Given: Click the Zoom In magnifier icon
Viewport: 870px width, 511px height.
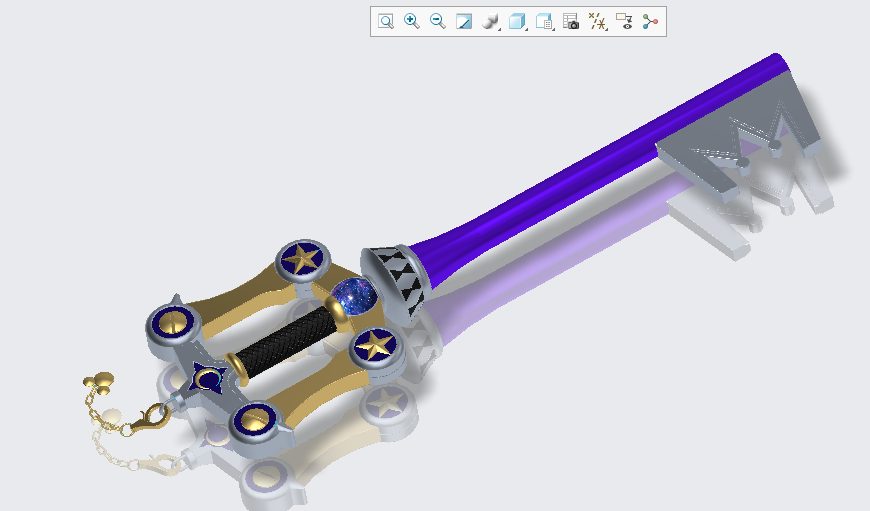Looking at the screenshot, I should [412, 22].
